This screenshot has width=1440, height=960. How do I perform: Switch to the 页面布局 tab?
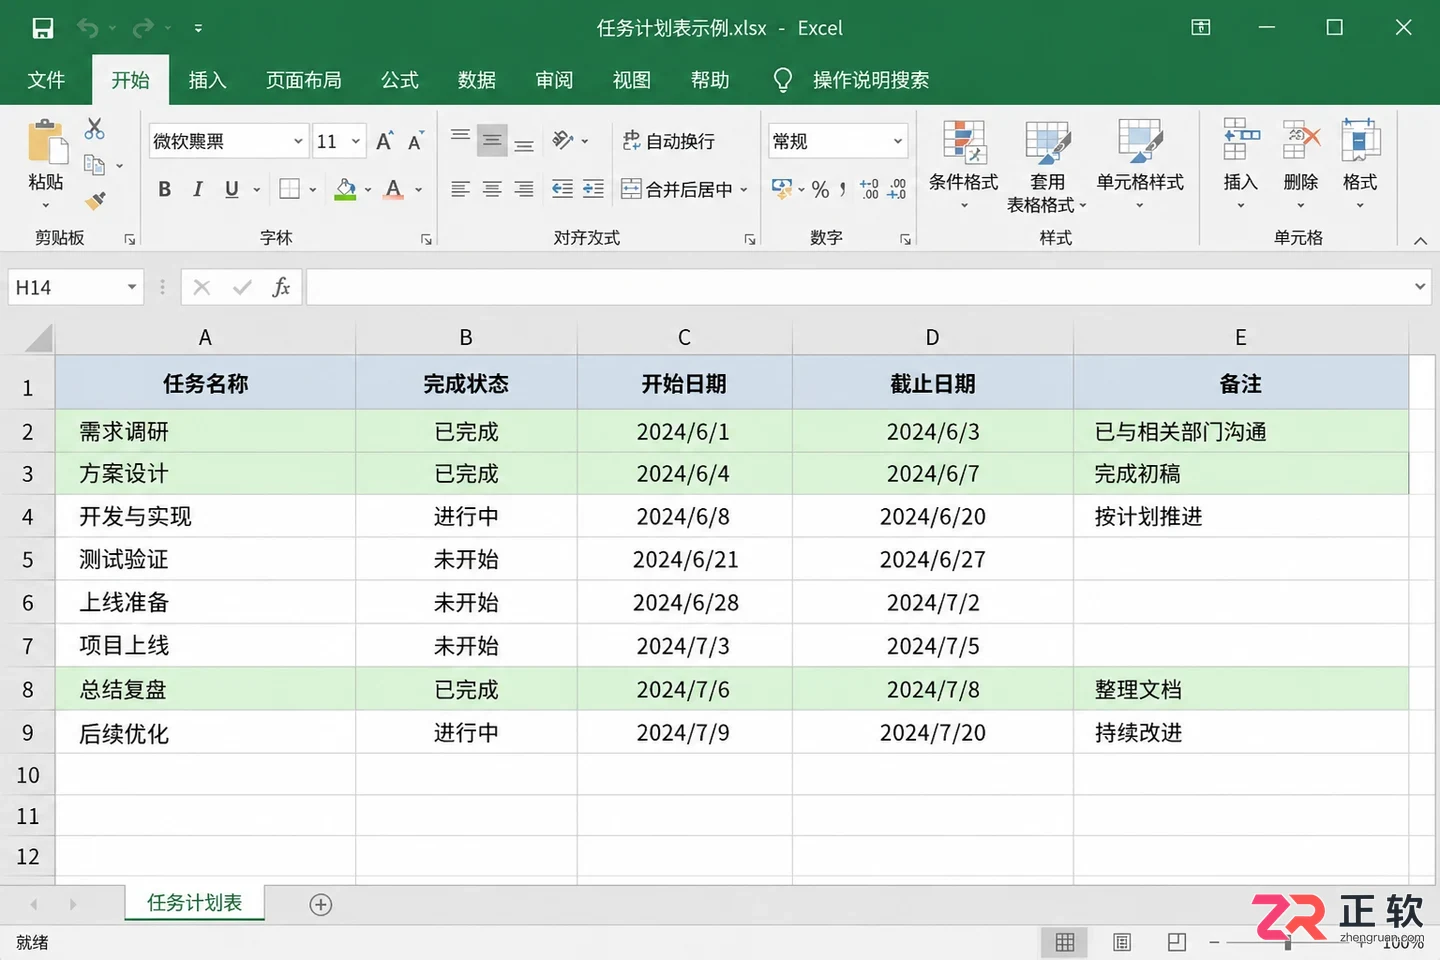click(304, 80)
